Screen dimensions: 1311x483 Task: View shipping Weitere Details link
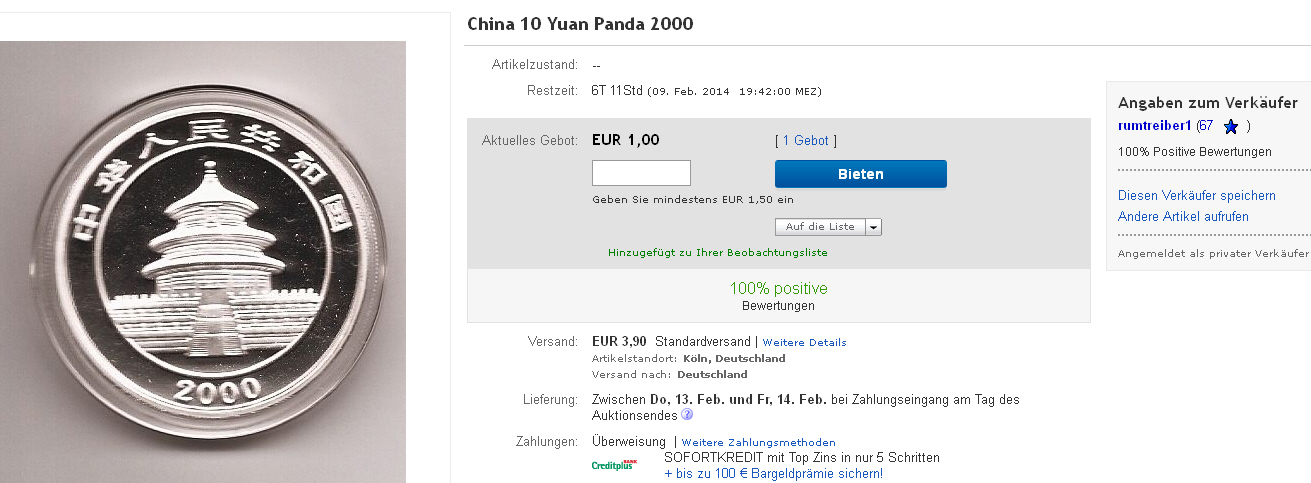[x=804, y=342]
